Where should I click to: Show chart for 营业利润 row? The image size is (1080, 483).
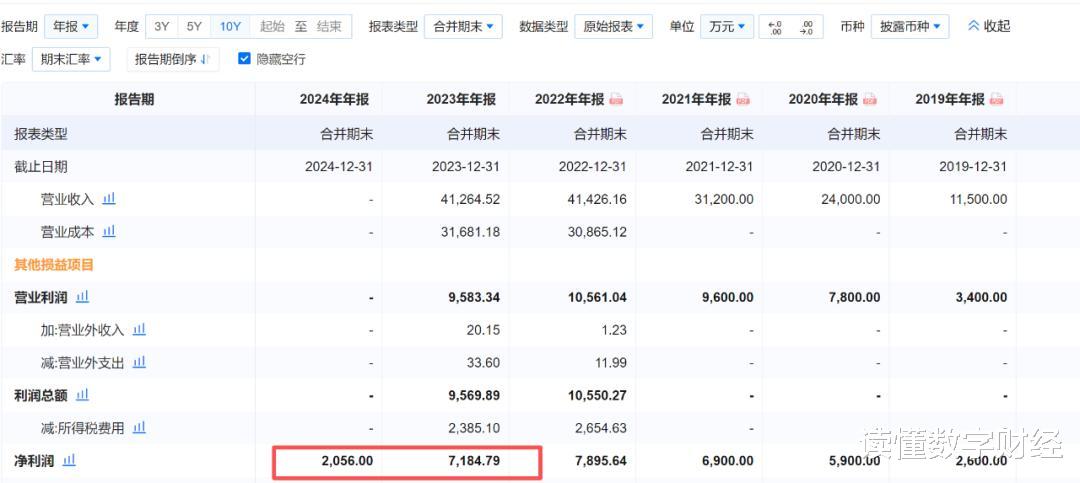(x=82, y=297)
